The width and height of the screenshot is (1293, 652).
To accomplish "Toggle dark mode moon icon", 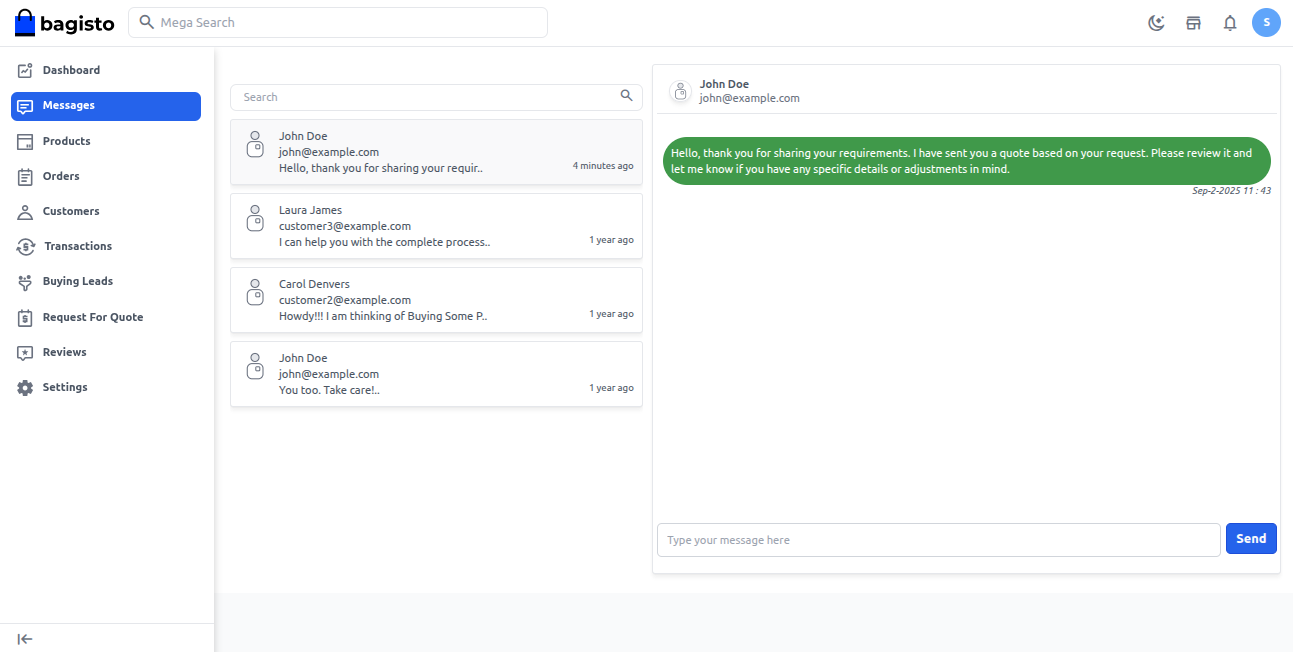I will 1156,23.
